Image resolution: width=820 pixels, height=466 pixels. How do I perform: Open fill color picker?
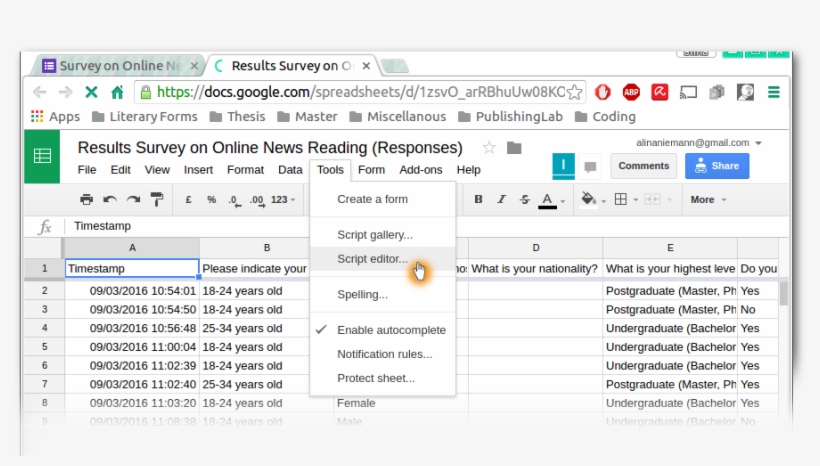click(x=588, y=199)
